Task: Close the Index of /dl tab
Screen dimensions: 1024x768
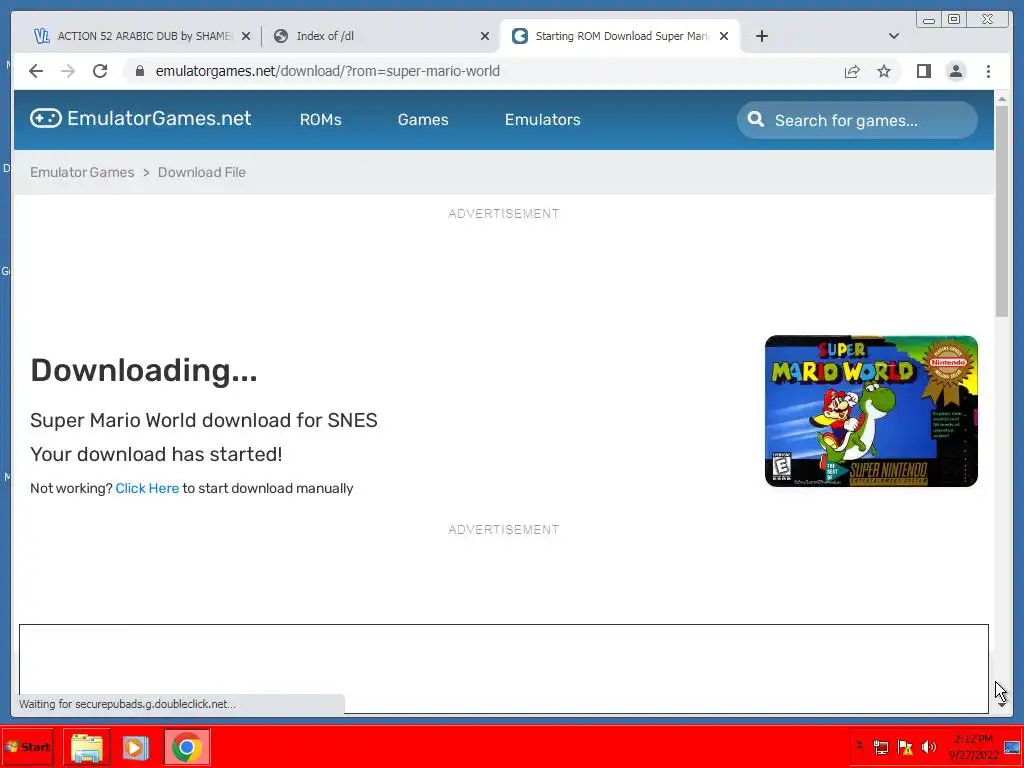Action: 485,36
